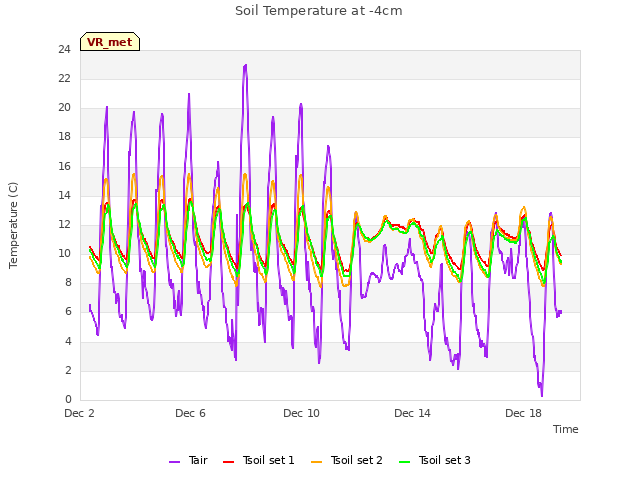Image resolution: width=640 pixels, height=480 pixels.
Task: Click the 20 y-axis tick label
Action: click(x=64, y=108)
